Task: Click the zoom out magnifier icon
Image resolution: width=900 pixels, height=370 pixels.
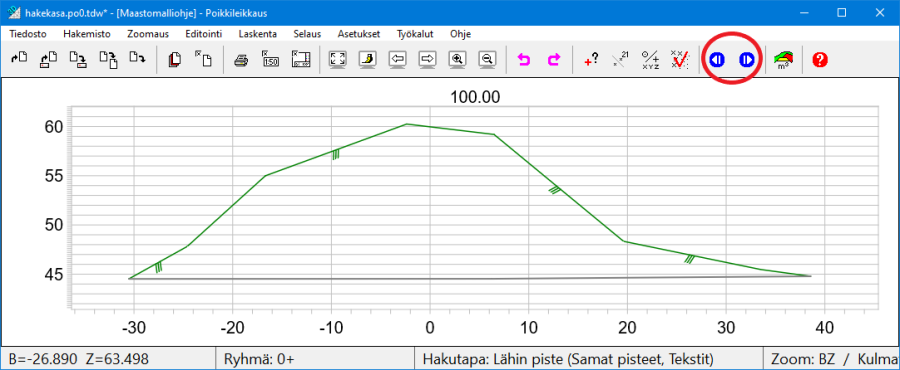Action: (x=487, y=59)
